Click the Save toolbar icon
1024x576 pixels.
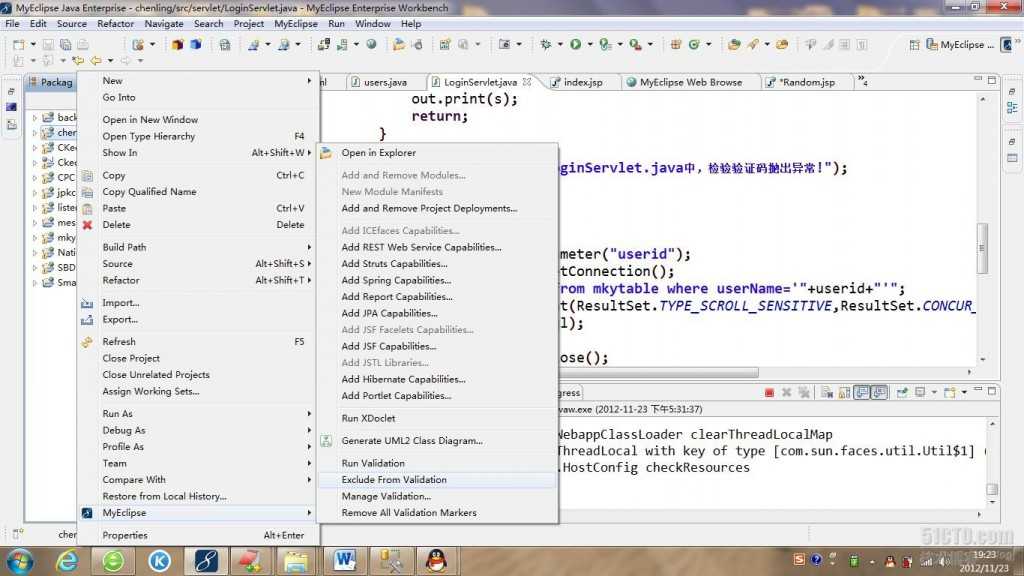click(48, 44)
